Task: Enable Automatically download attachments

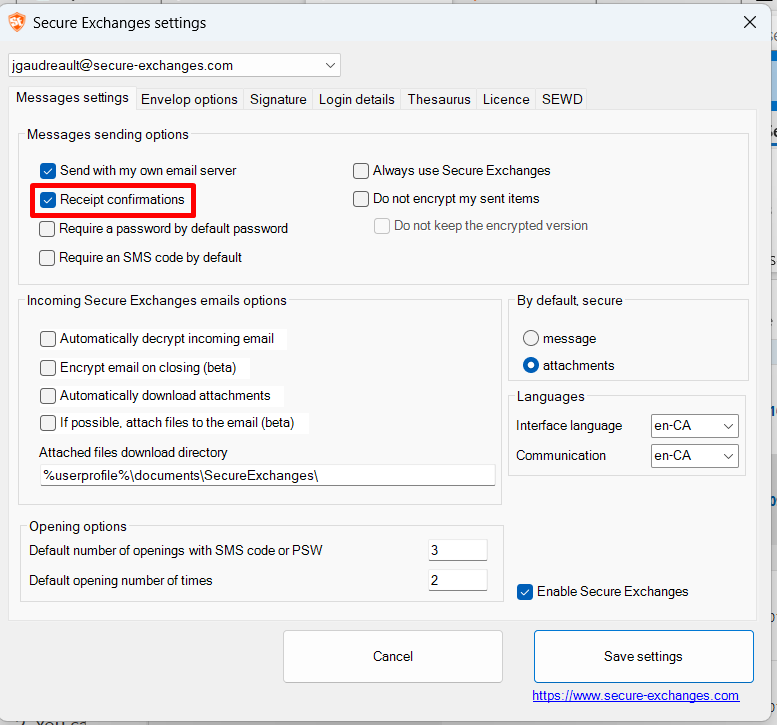Action: [48, 395]
